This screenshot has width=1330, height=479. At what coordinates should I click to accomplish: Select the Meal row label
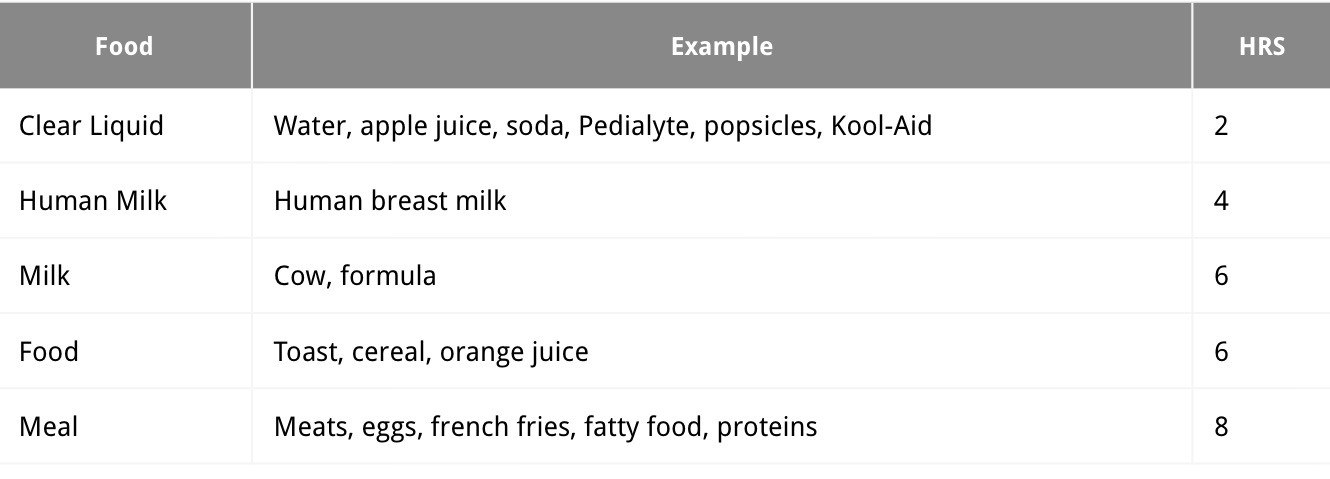pyautogui.click(x=49, y=427)
